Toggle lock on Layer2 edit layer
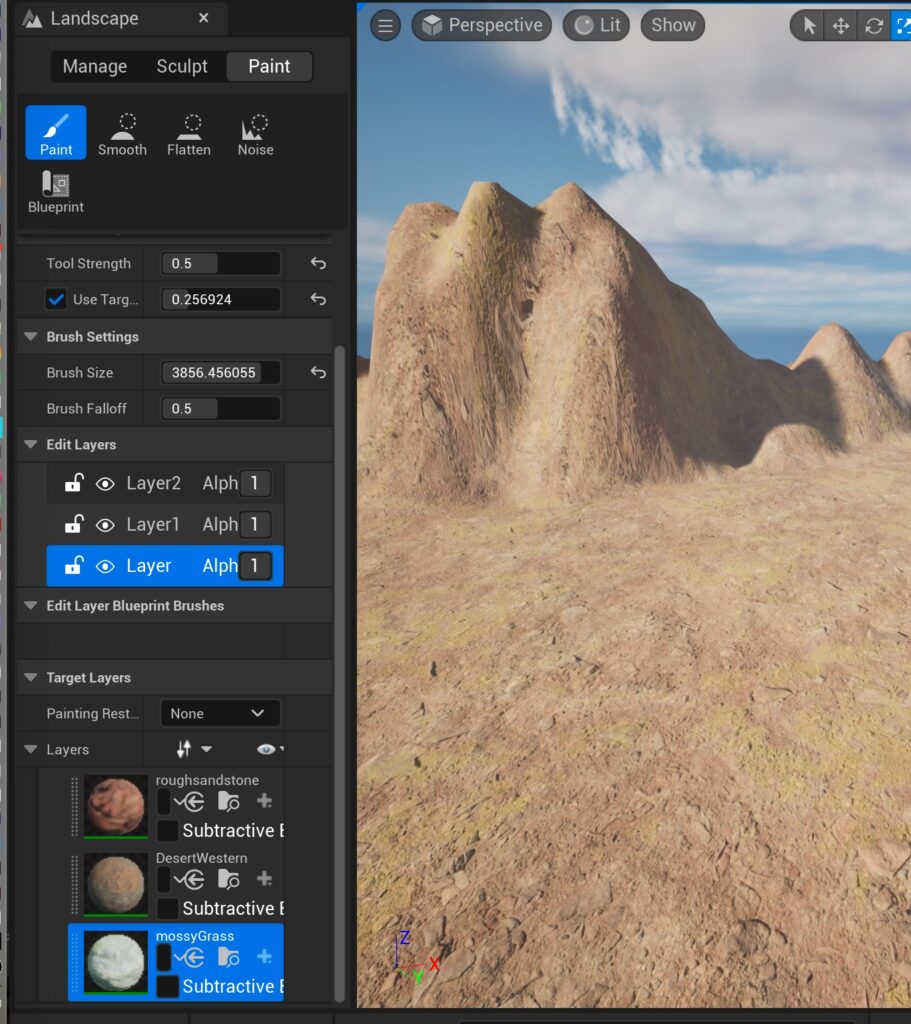Image resolution: width=911 pixels, height=1024 pixels. click(73, 484)
